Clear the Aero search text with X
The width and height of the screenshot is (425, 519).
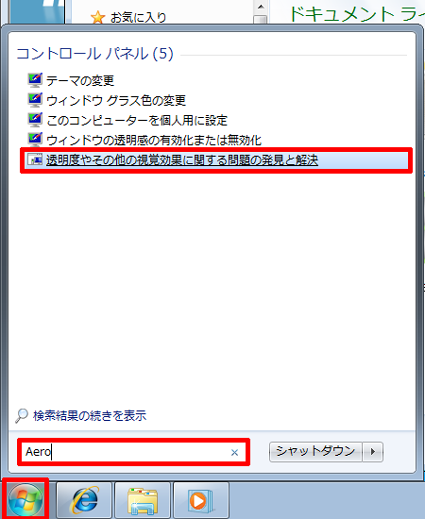[x=234, y=452]
